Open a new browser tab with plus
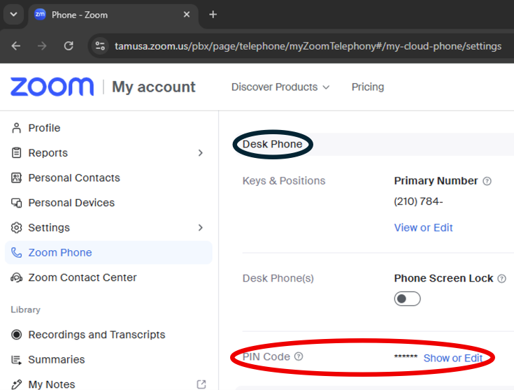The image size is (514, 390). (x=213, y=15)
